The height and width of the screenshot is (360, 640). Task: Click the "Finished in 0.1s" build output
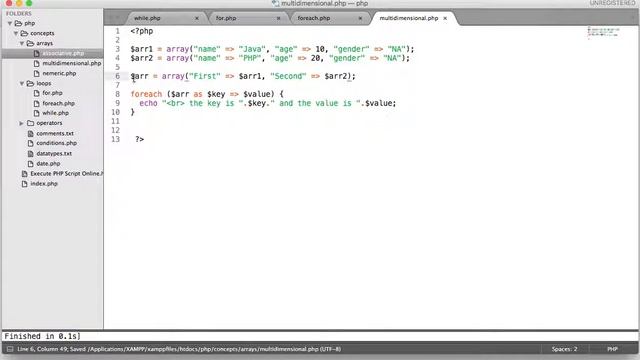coord(42,336)
